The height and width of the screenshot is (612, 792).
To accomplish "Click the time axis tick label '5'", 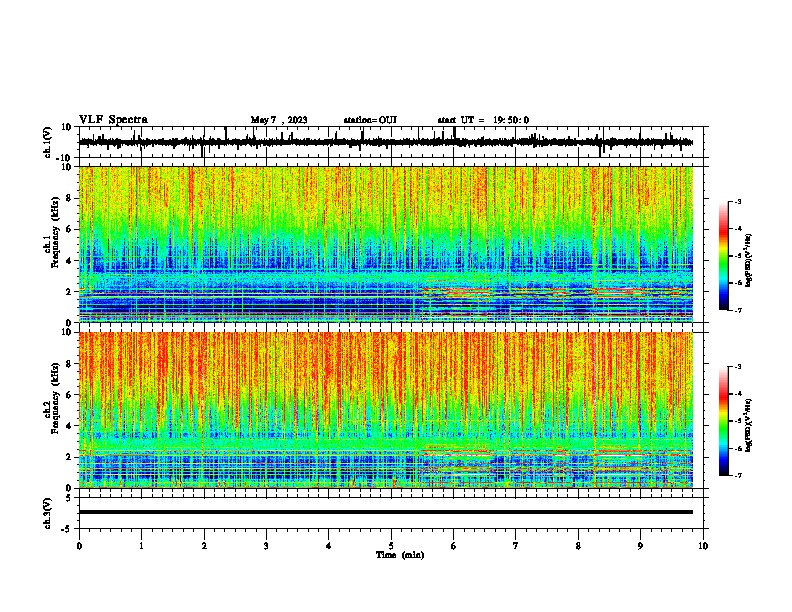I will (x=391, y=546).
